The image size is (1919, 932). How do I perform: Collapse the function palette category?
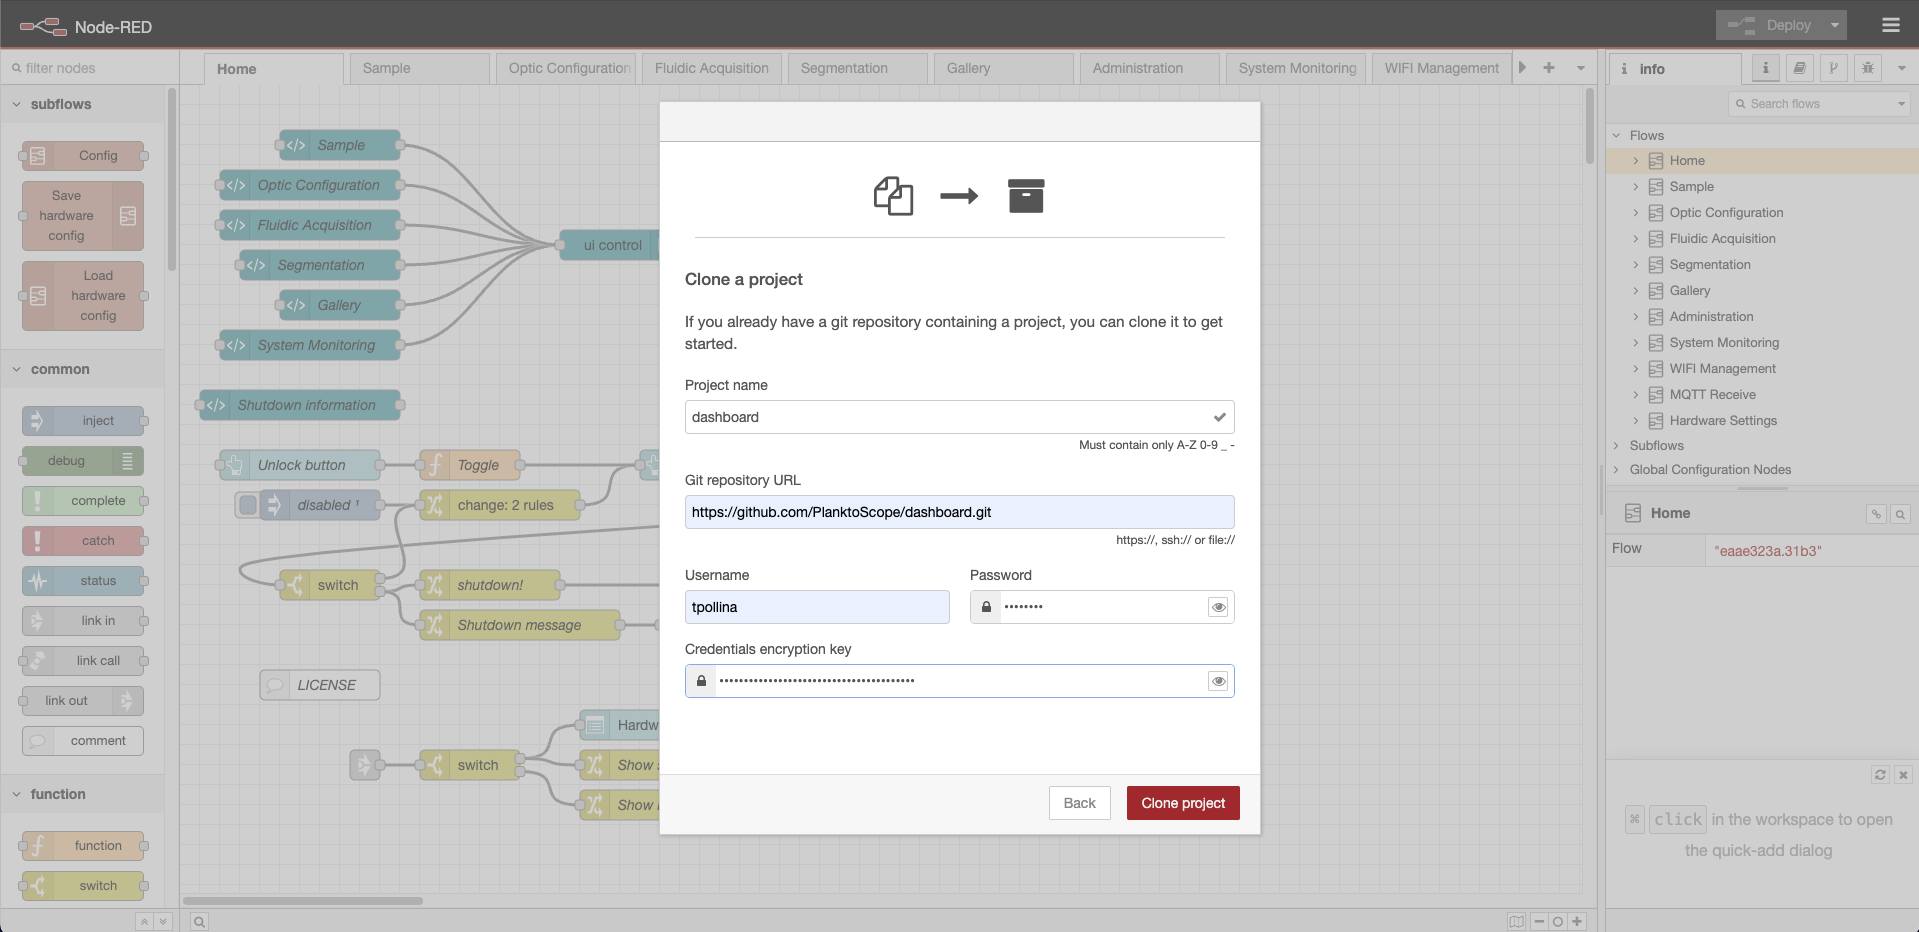click(82, 794)
